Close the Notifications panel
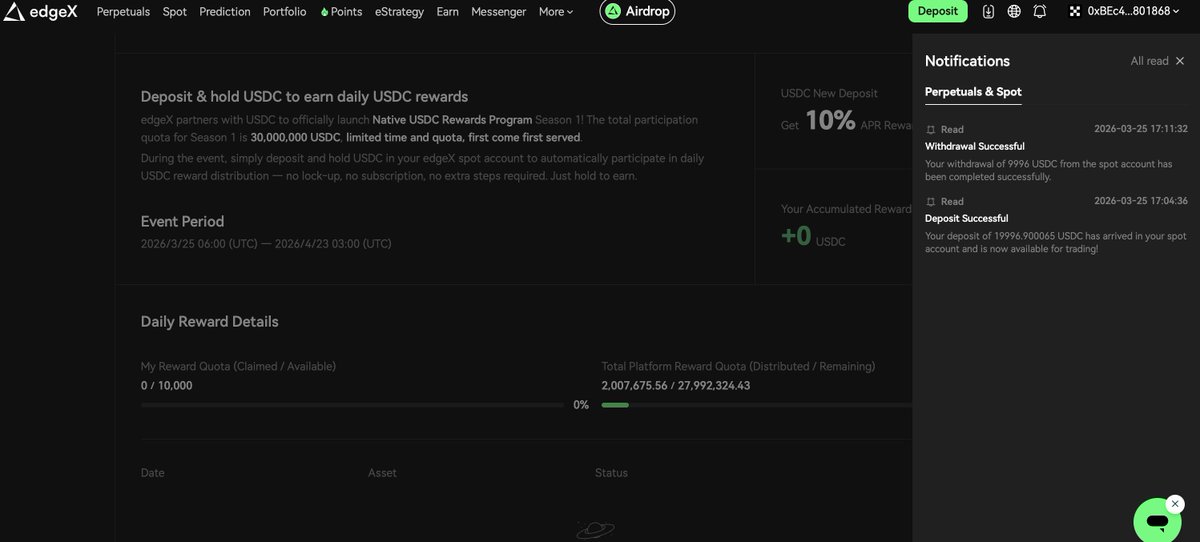 [x=1180, y=61]
